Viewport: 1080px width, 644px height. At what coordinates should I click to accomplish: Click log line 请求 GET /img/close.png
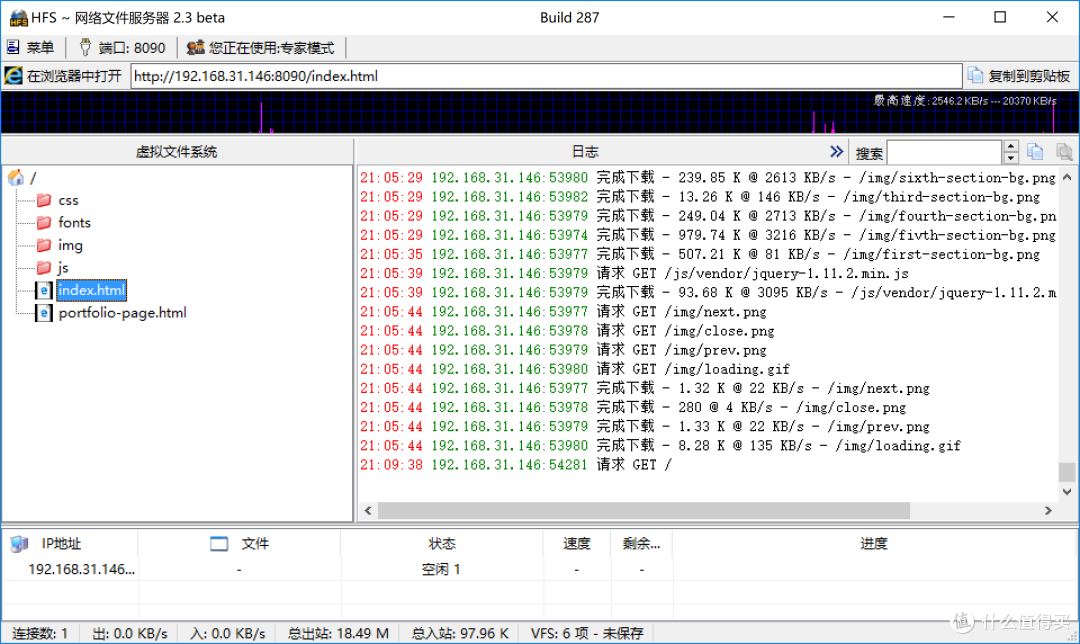click(x=567, y=331)
